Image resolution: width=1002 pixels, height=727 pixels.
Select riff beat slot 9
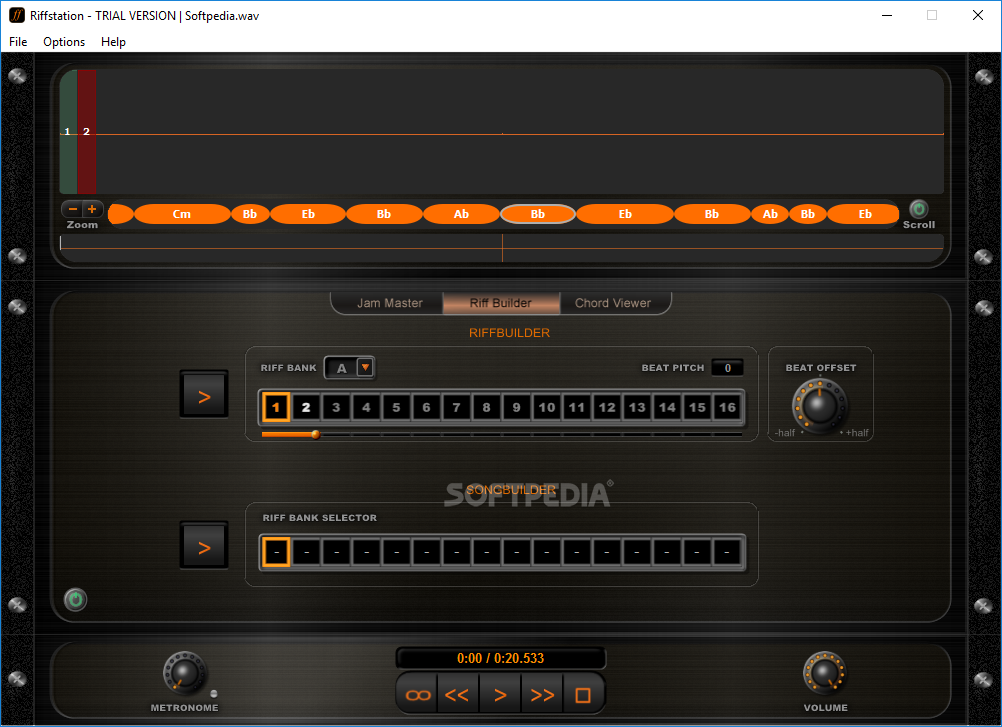point(516,407)
